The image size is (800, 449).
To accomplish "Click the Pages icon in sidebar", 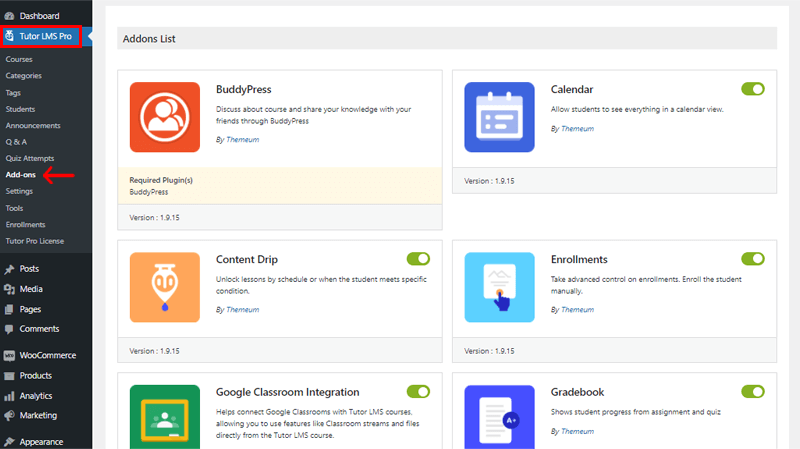I will [9, 309].
